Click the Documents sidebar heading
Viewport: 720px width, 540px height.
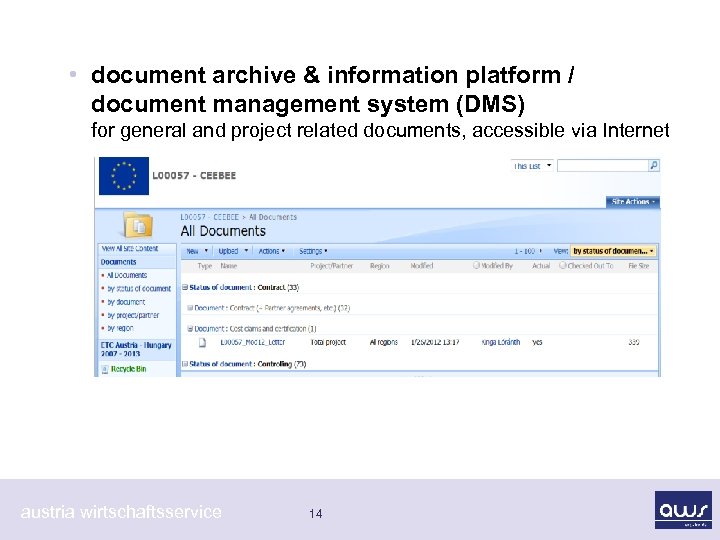click(118, 262)
